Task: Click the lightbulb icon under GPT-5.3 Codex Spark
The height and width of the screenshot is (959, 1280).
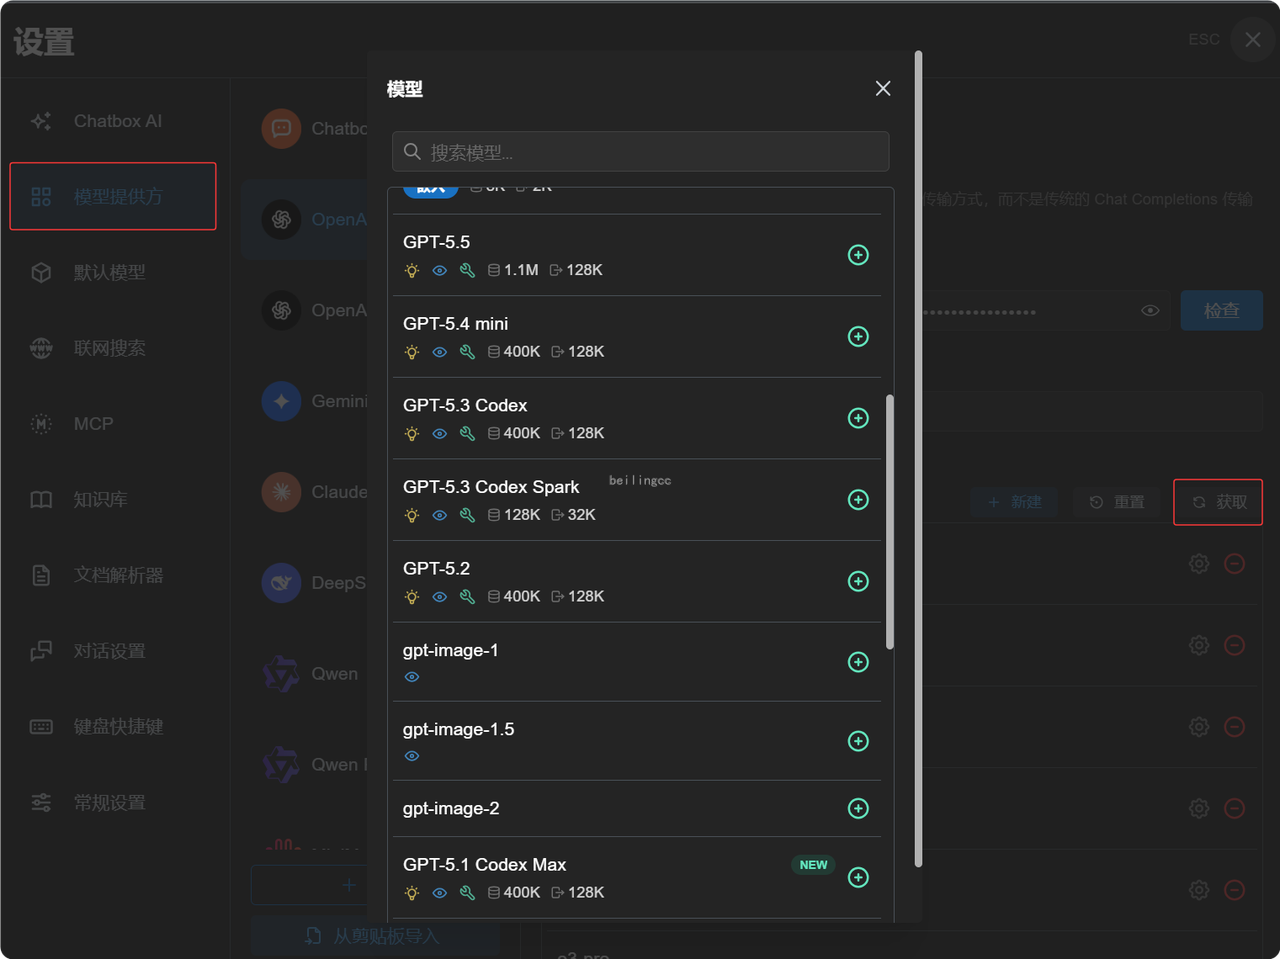Action: [x=412, y=515]
